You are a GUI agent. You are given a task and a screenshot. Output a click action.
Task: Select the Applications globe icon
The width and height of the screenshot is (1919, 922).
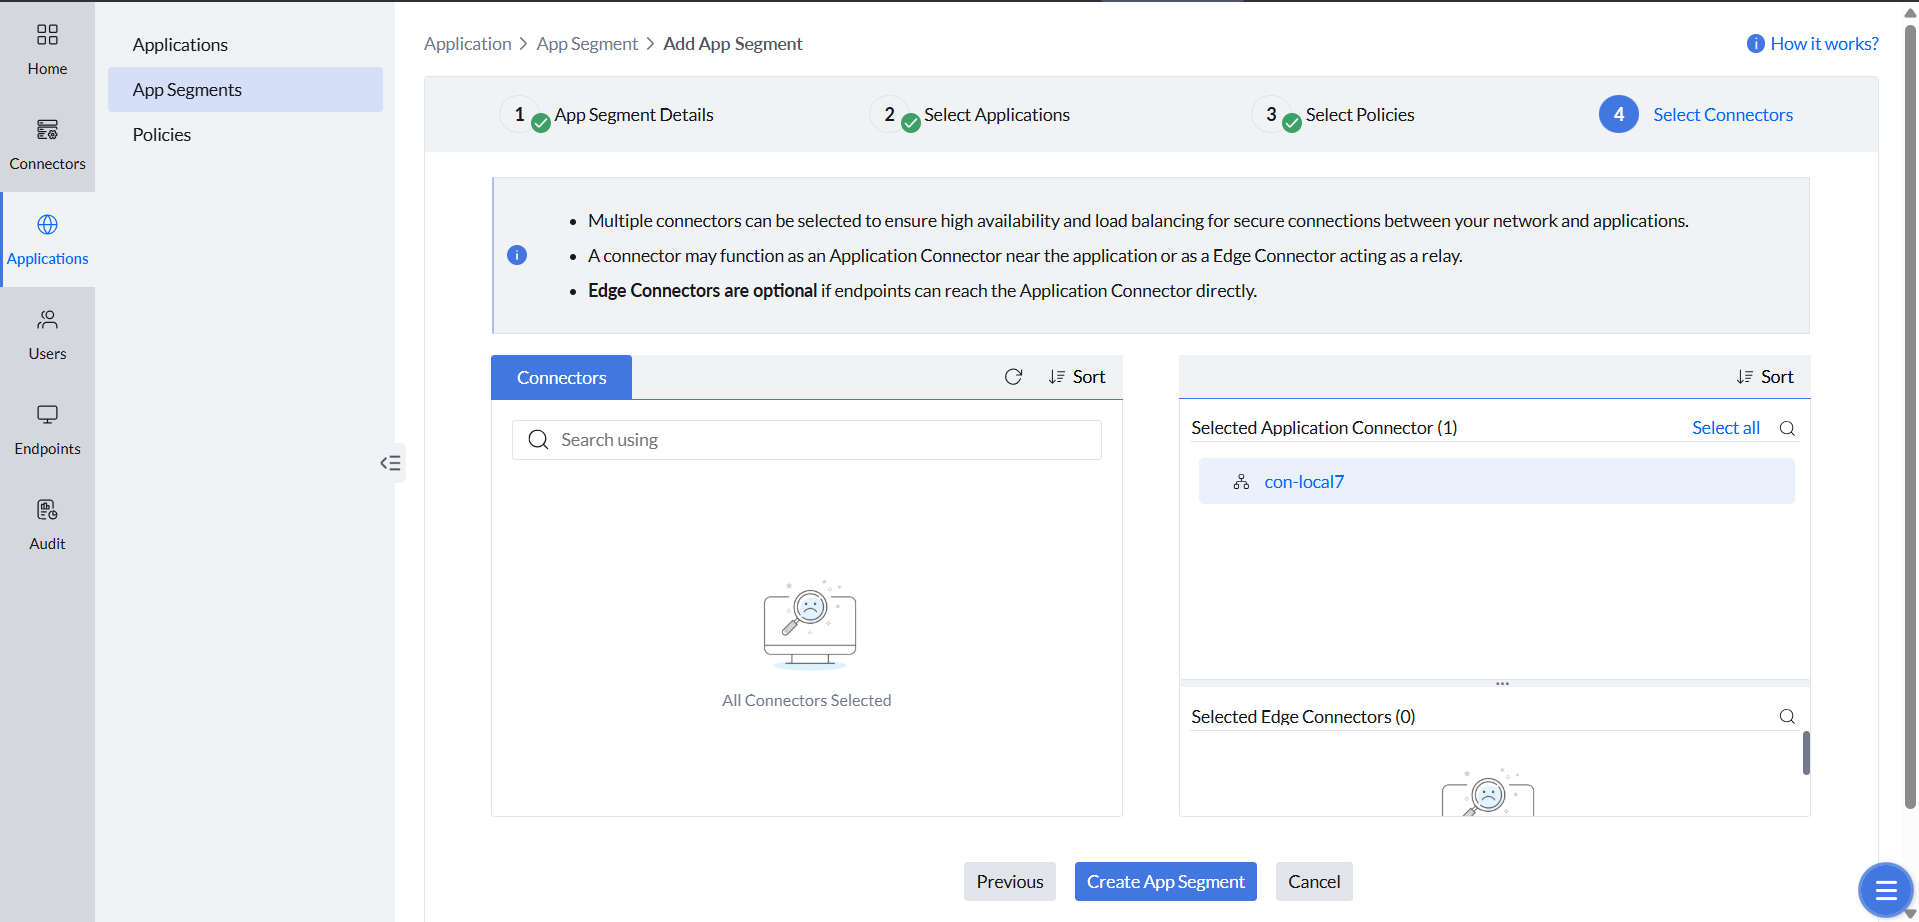click(47, 224)
